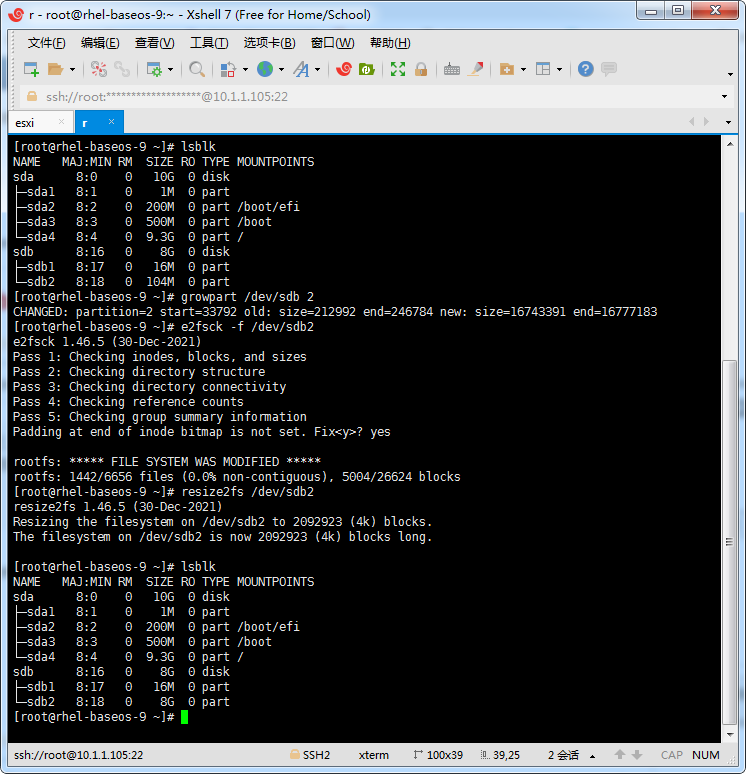Open the 工具(T) menu
This screenshot has width=746, height=774.
(x=209, y=43)
